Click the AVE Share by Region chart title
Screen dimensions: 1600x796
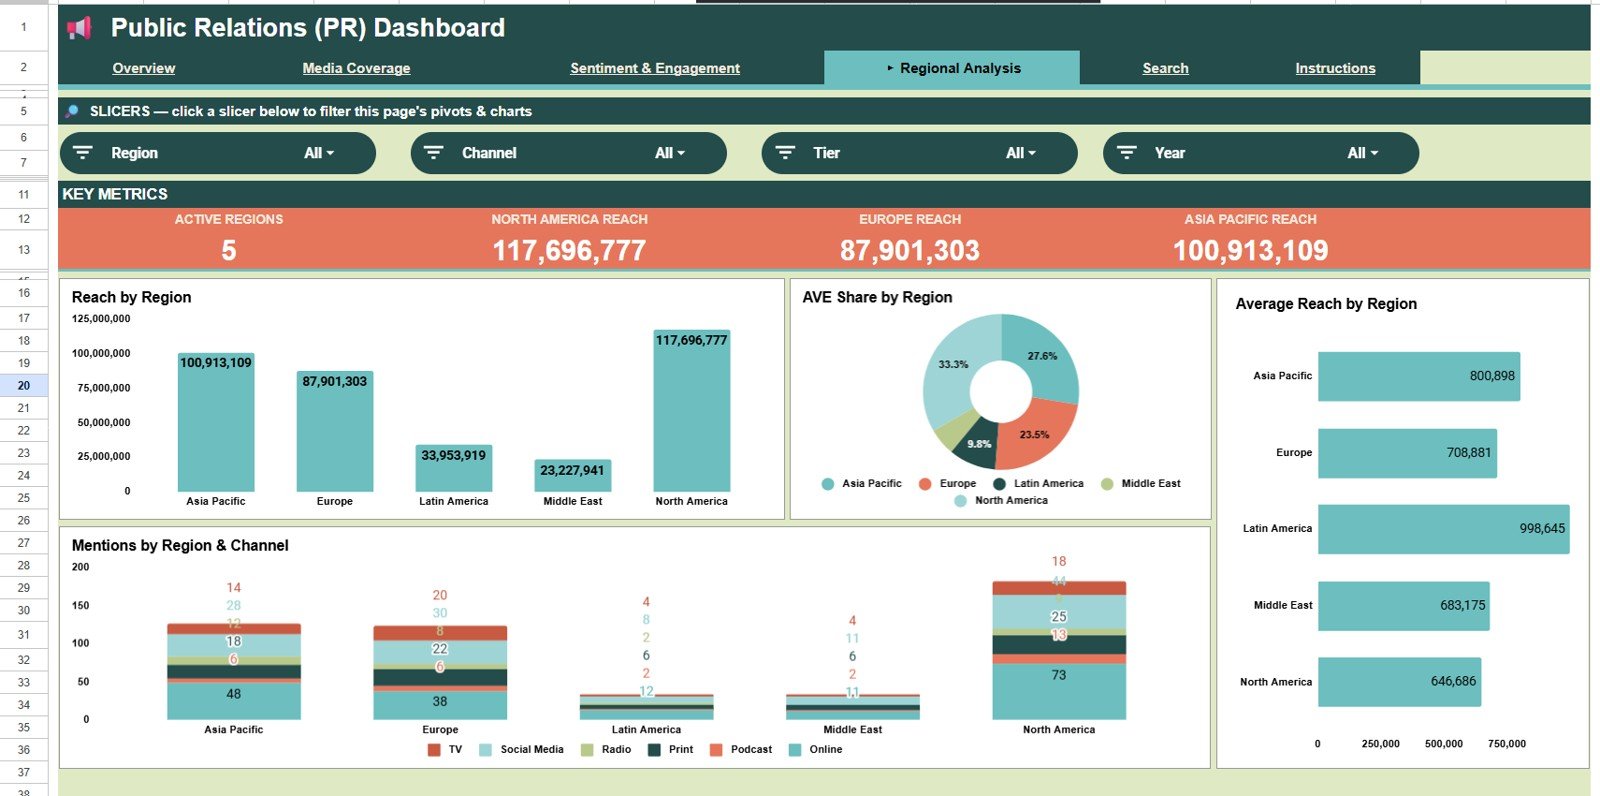click(877, 297)
